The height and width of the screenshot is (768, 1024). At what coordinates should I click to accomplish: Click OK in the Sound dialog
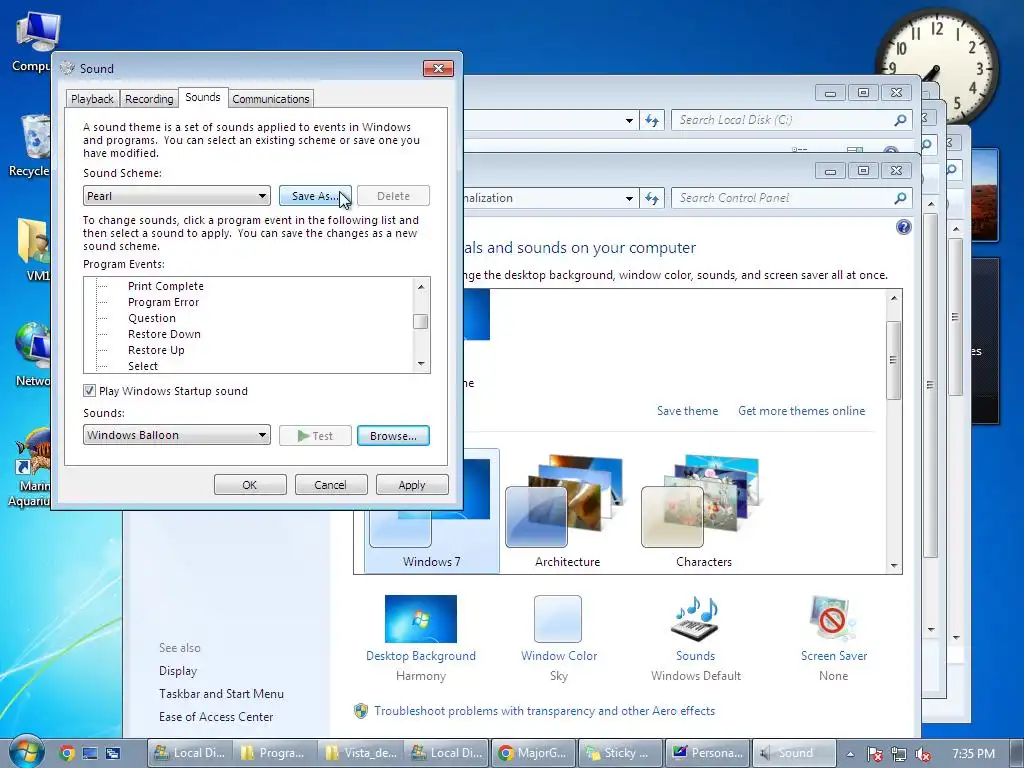coord(250,485)
